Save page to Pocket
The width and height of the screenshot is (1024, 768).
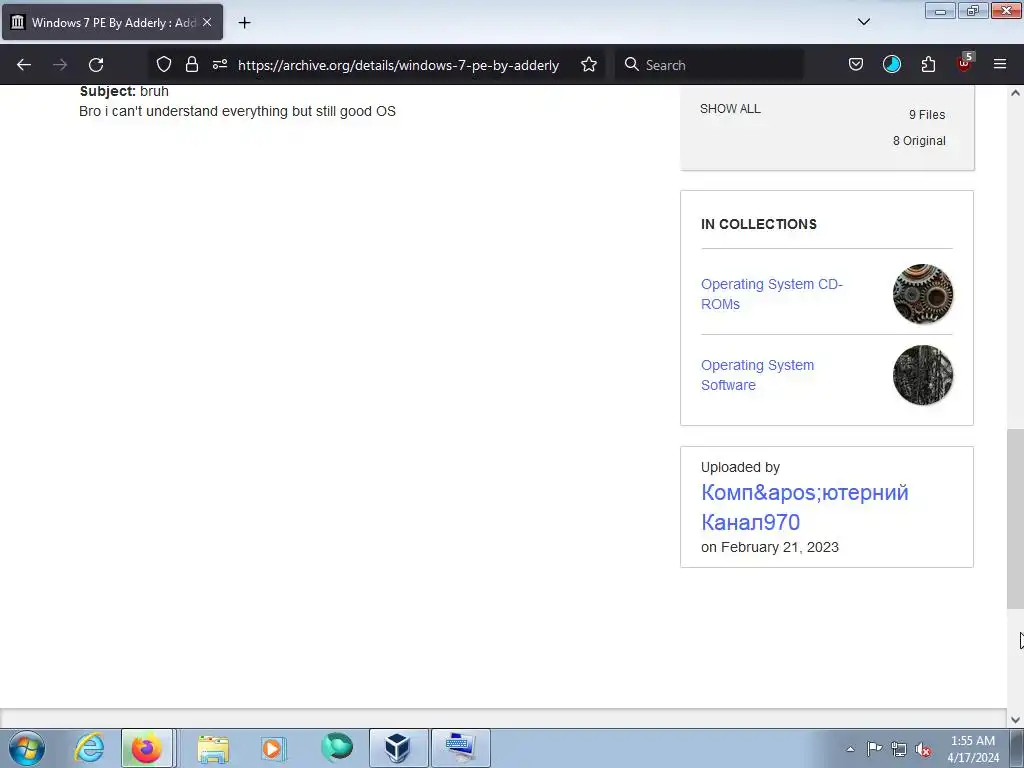(x=856, y=65)
